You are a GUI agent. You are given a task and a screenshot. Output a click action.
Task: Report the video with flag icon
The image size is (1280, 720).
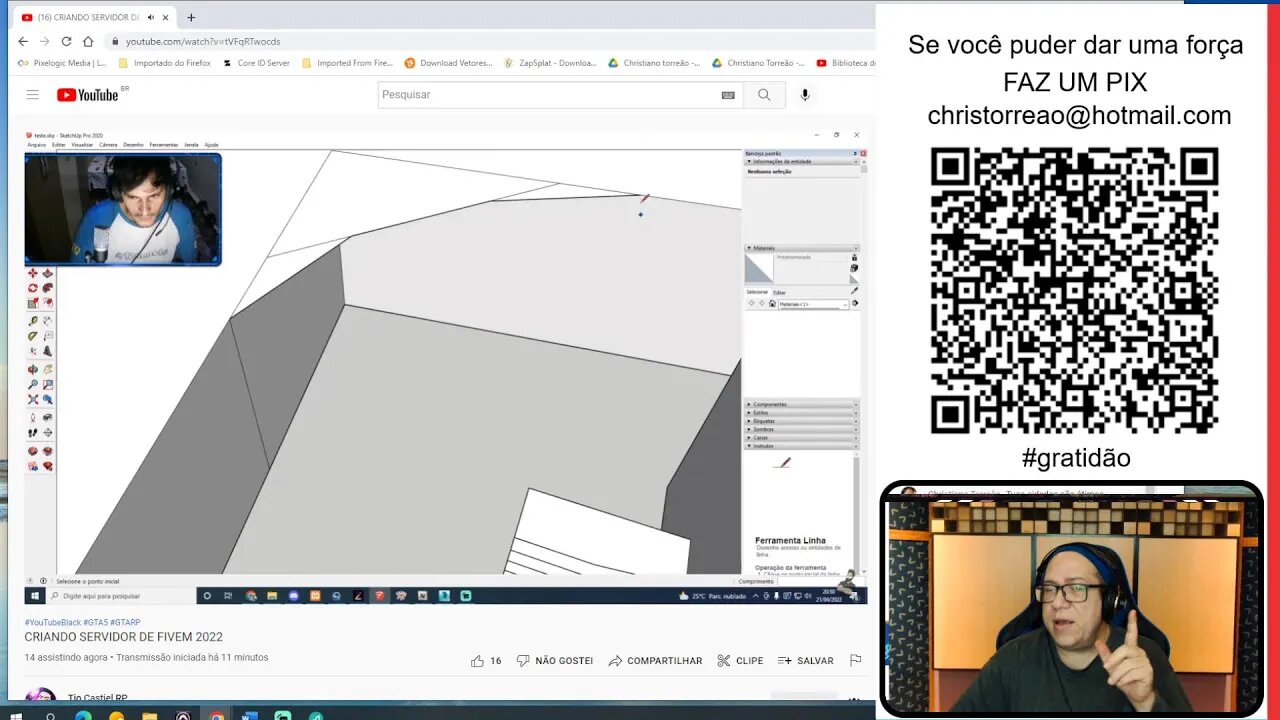[855, 661]
